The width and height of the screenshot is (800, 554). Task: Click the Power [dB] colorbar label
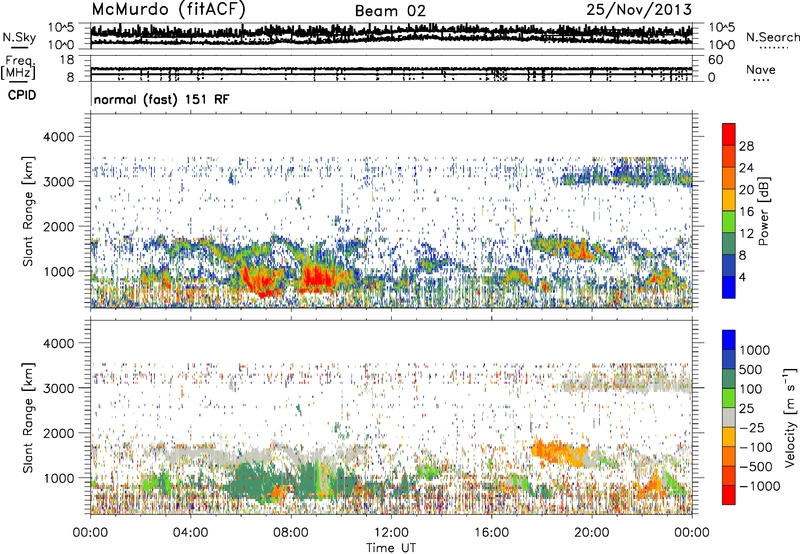point(763,211)
